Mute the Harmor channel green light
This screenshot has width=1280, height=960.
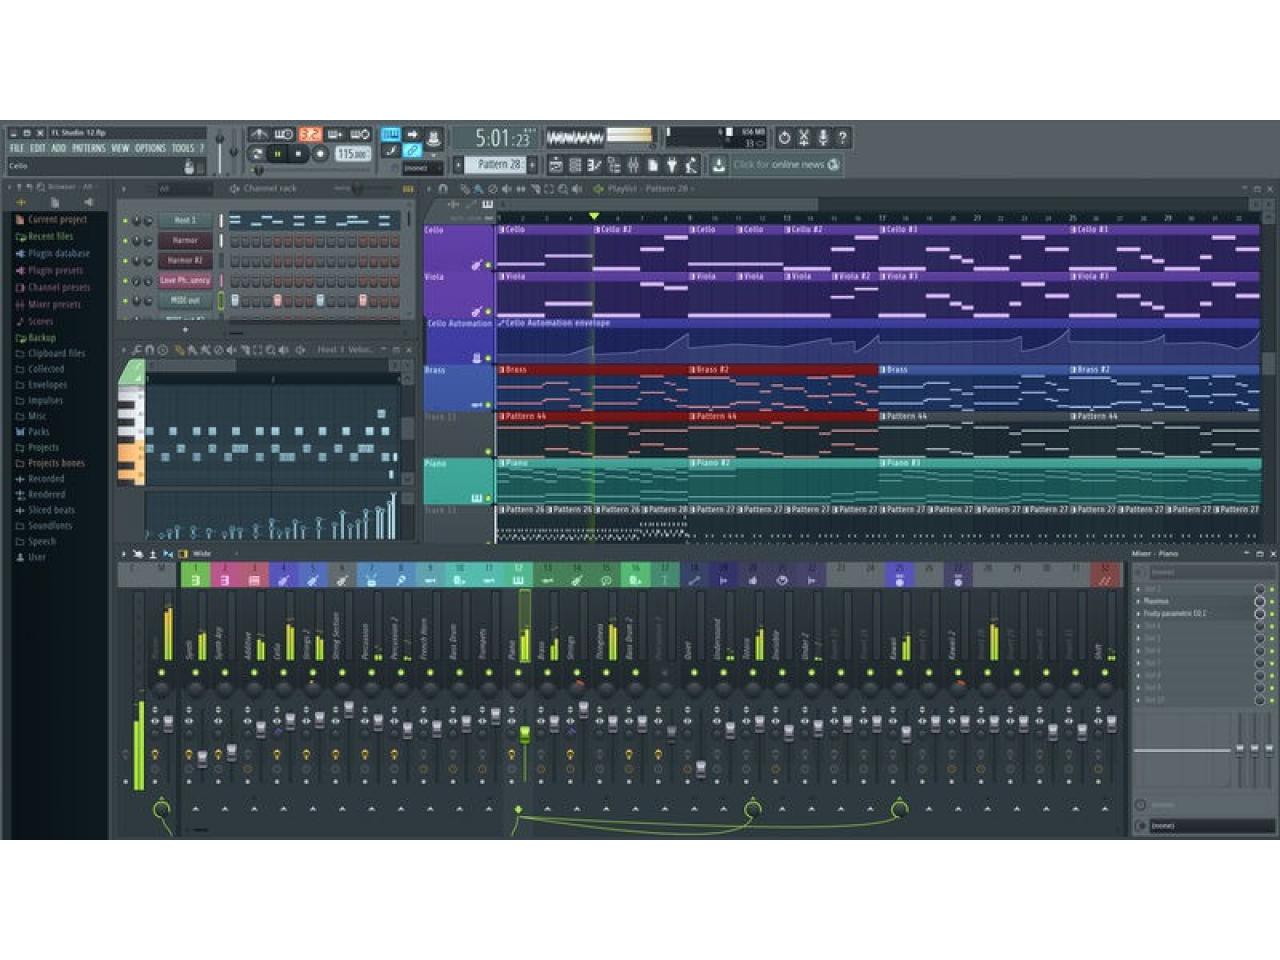coord(125,241)
